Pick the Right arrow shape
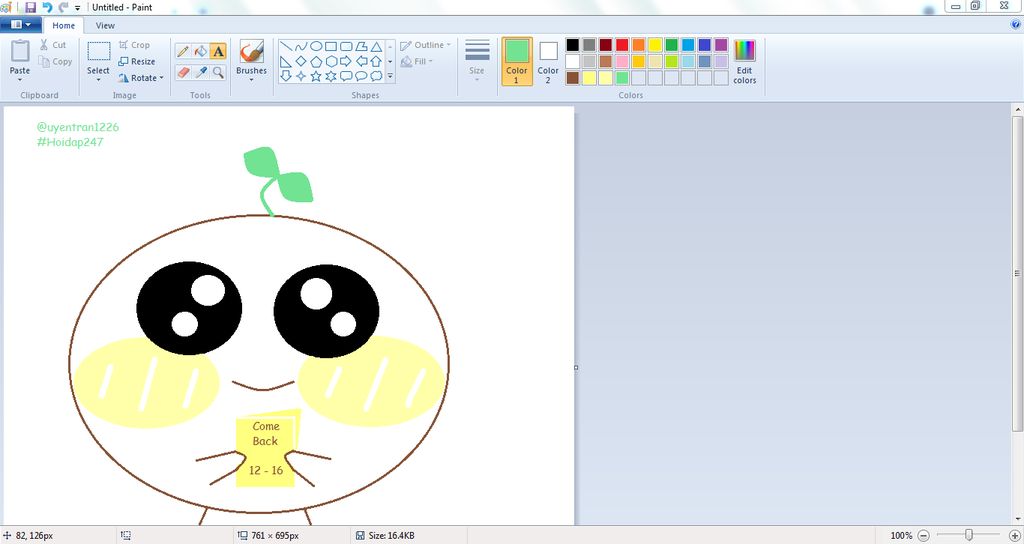The image size is (1024, 544). 346,61
